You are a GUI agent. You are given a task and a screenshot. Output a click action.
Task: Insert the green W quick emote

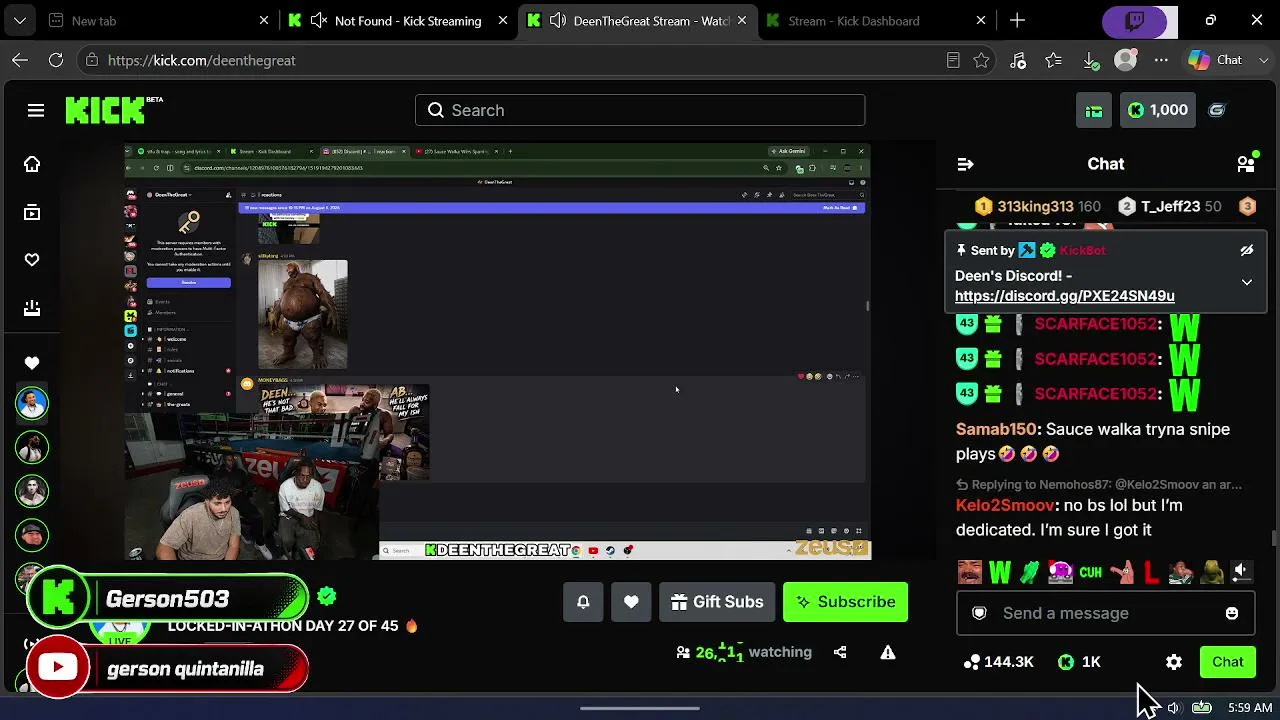[1000, 572]
